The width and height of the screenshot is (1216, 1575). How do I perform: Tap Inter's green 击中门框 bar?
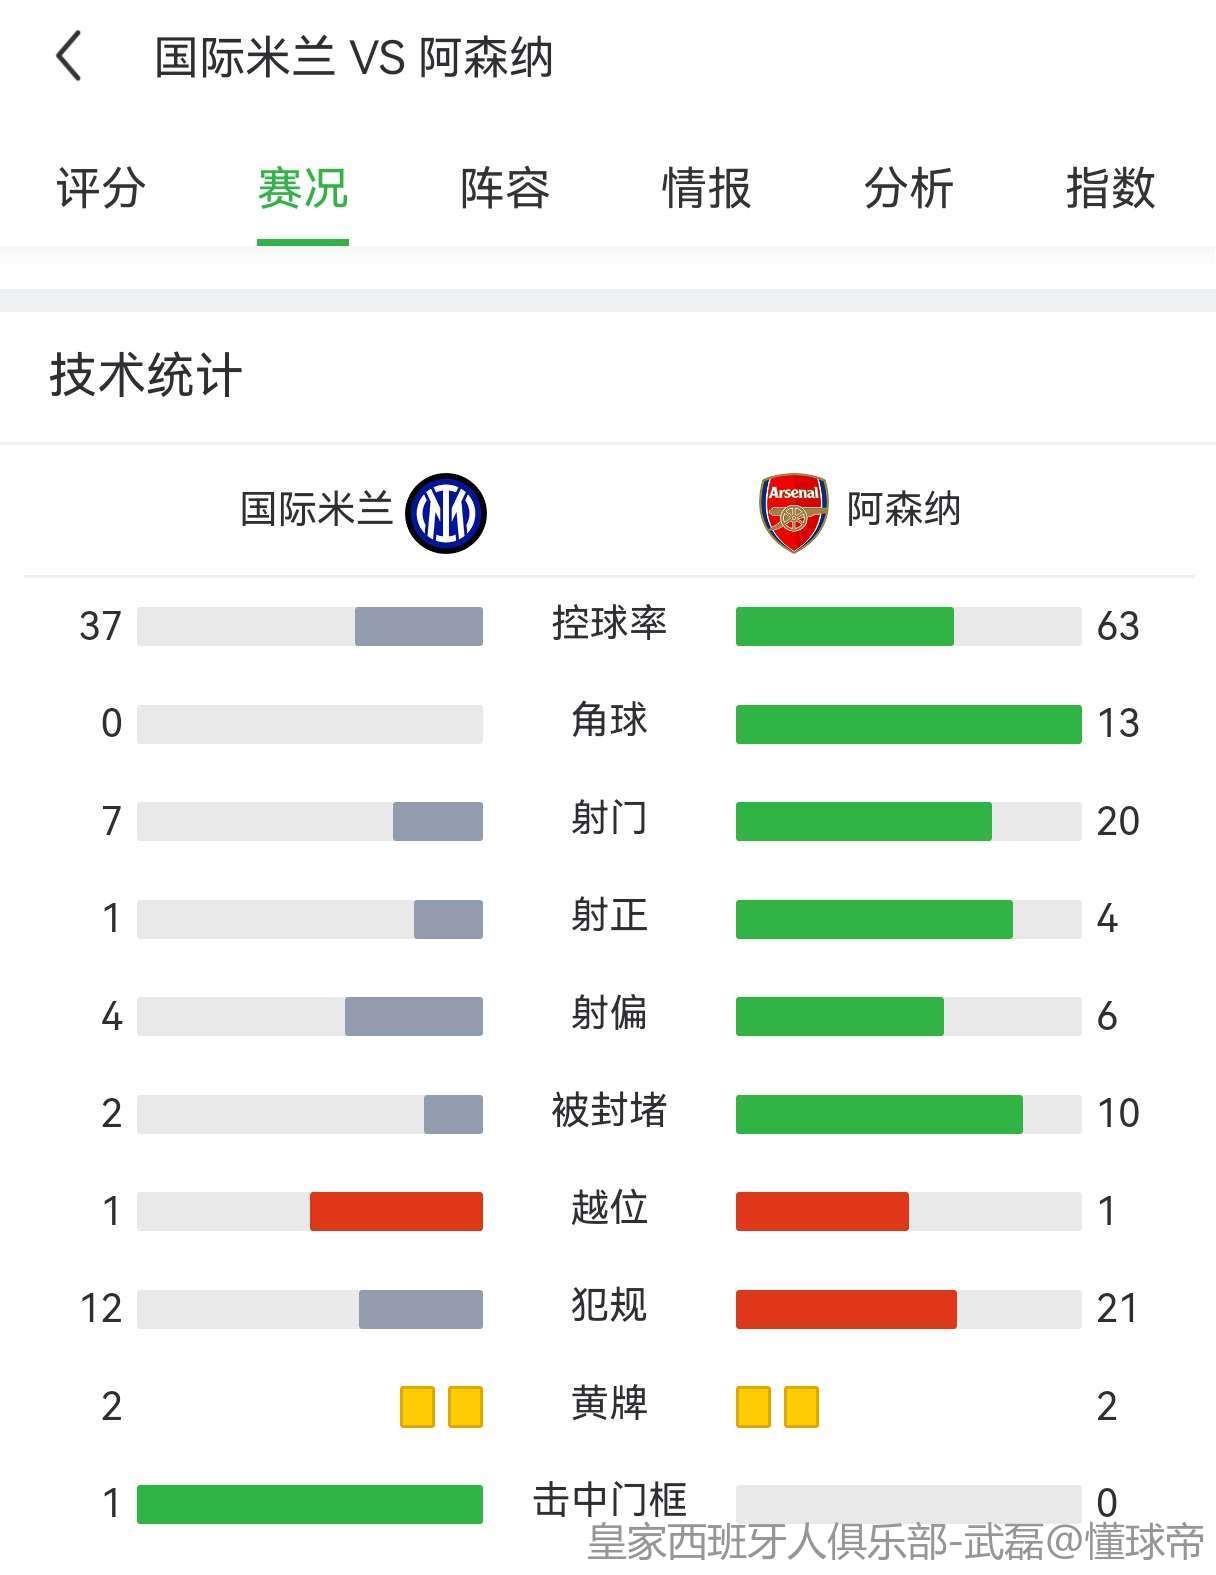click(x=310, y=1504)
